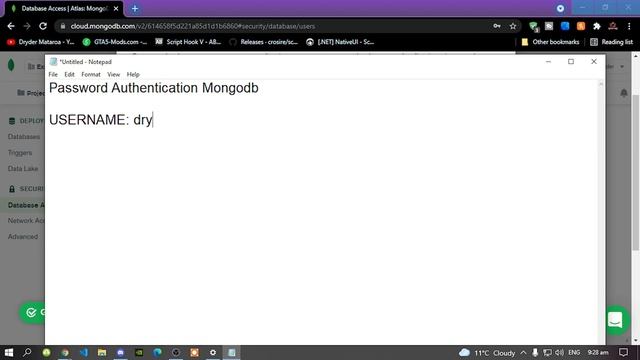Click the microphone tray icon
Image resolution: width=640 pixels, height=360 pixels.
(x=535, y=353)
